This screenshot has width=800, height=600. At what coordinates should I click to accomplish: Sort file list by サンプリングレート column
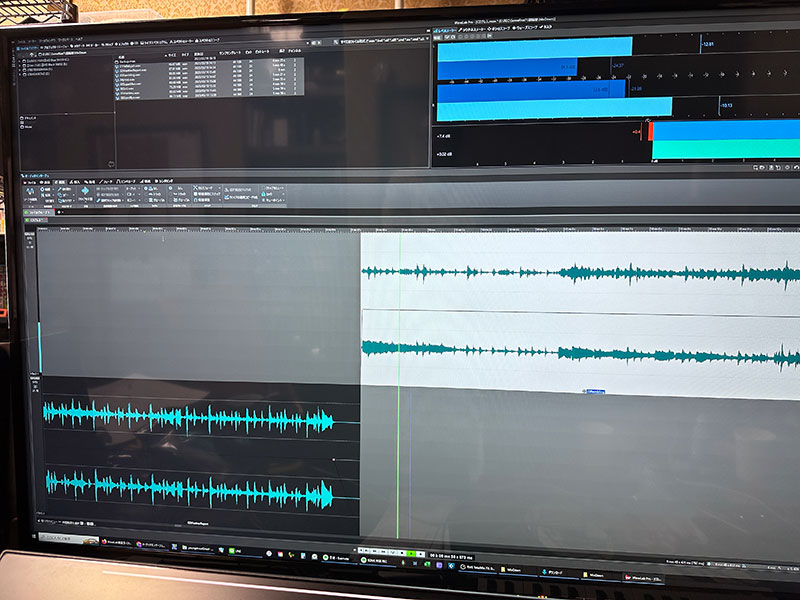[230, 53]
